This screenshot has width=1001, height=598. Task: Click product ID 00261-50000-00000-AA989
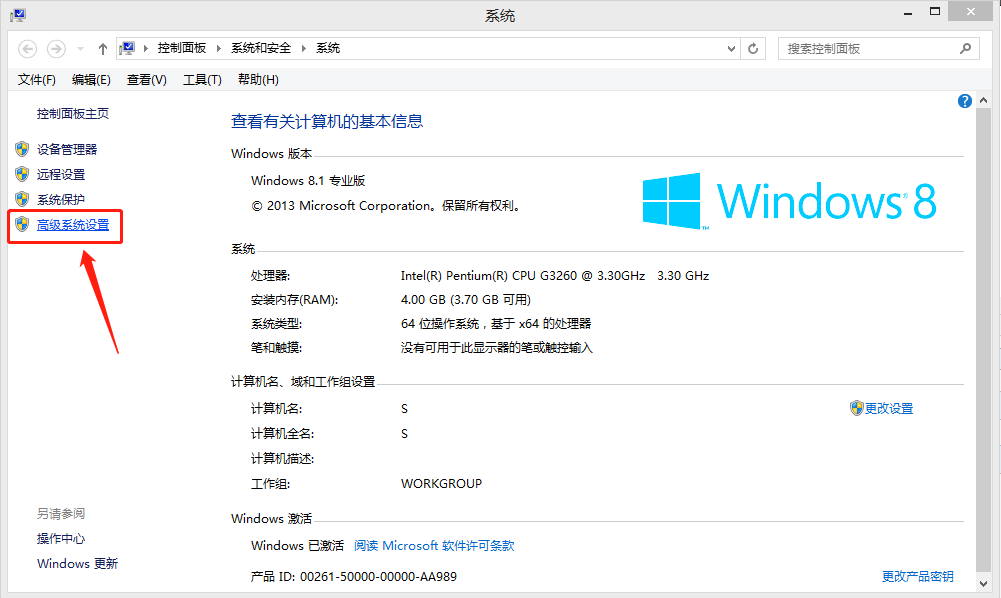(x=379, y=577)
